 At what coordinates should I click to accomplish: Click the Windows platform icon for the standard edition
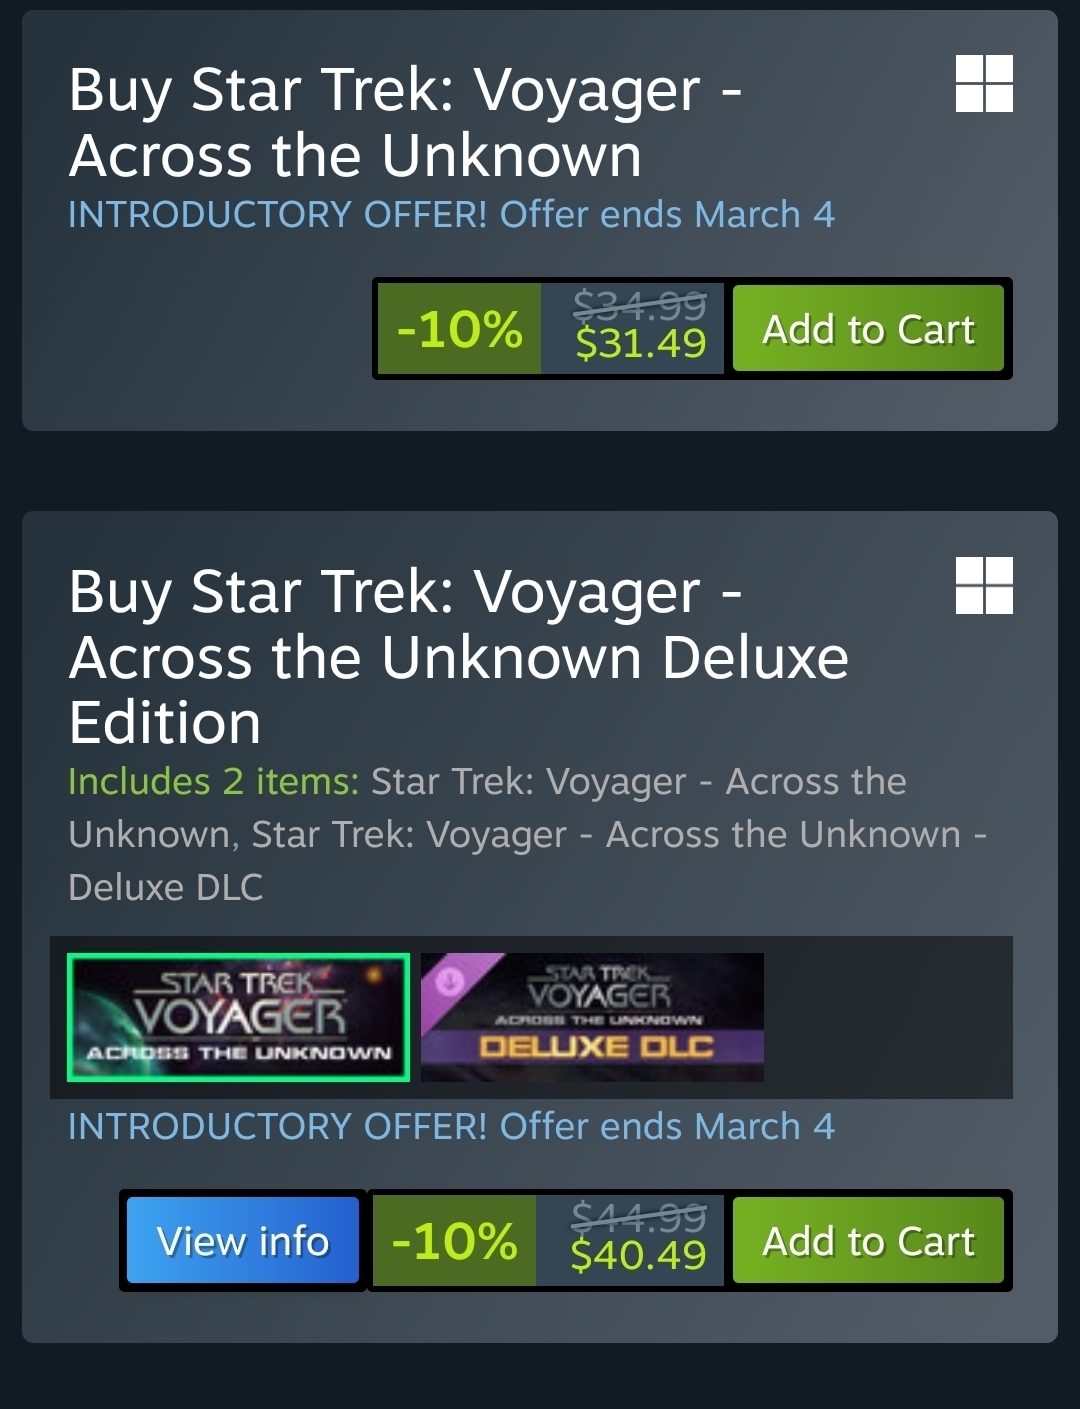984,84
